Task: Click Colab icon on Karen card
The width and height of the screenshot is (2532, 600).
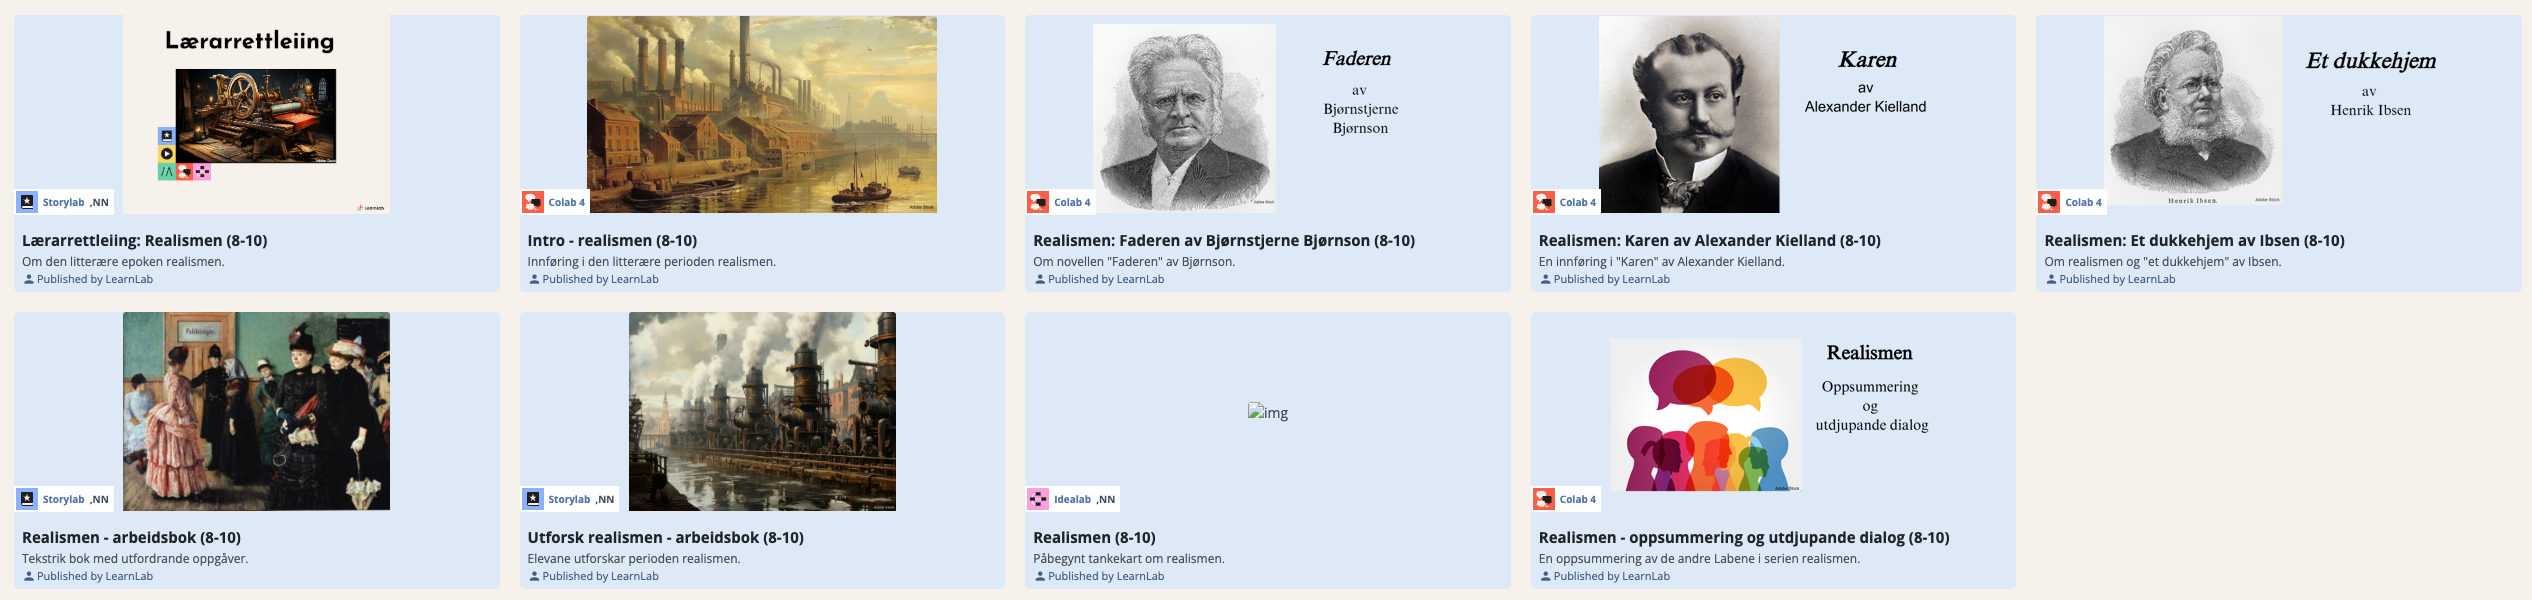Action: [x=1545, y=202]
